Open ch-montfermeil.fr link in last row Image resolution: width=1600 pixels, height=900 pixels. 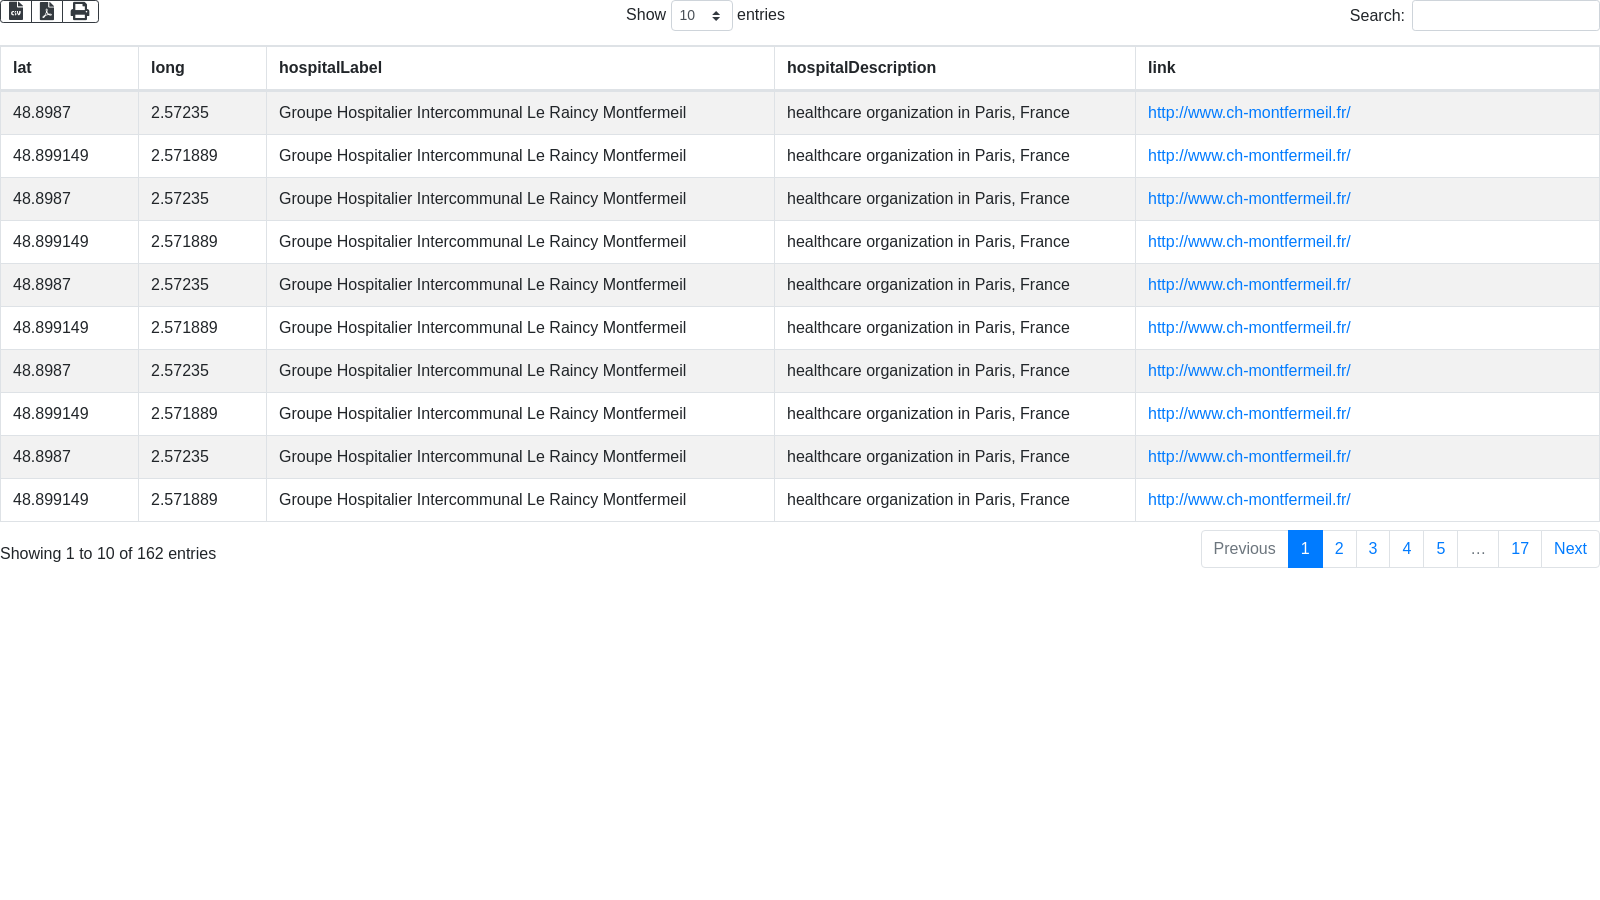[x=1249, y=500]
